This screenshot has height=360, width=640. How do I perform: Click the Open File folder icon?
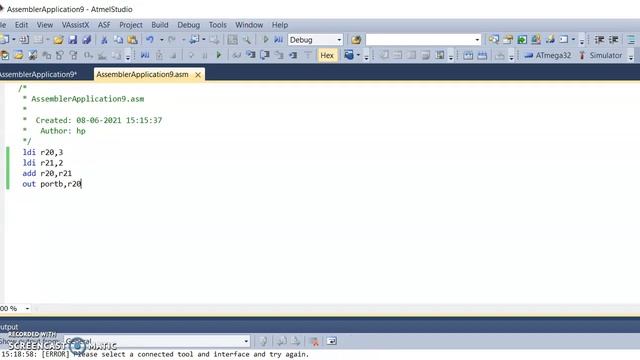point(58,40)
